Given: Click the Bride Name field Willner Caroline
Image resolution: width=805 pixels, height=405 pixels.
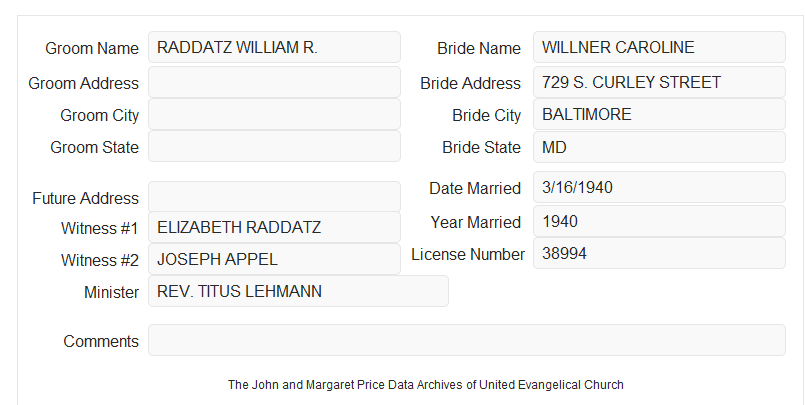Looking at the screenshot, I should coord(659,47).
